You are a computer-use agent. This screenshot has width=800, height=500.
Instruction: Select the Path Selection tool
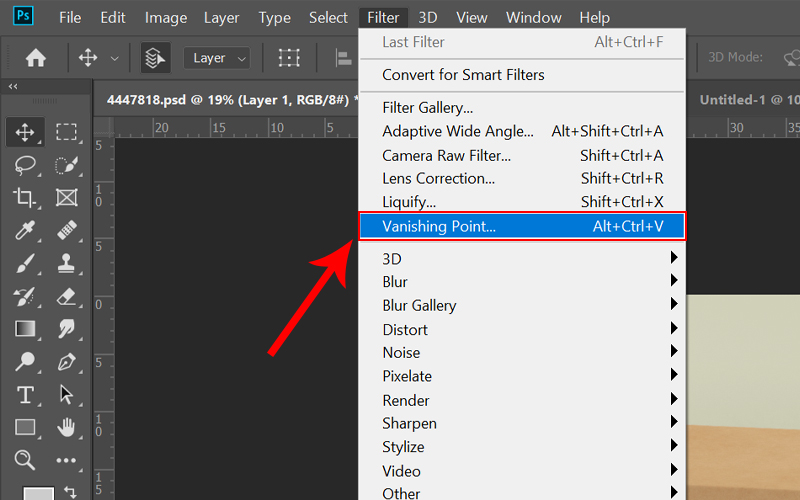(66, 395)
